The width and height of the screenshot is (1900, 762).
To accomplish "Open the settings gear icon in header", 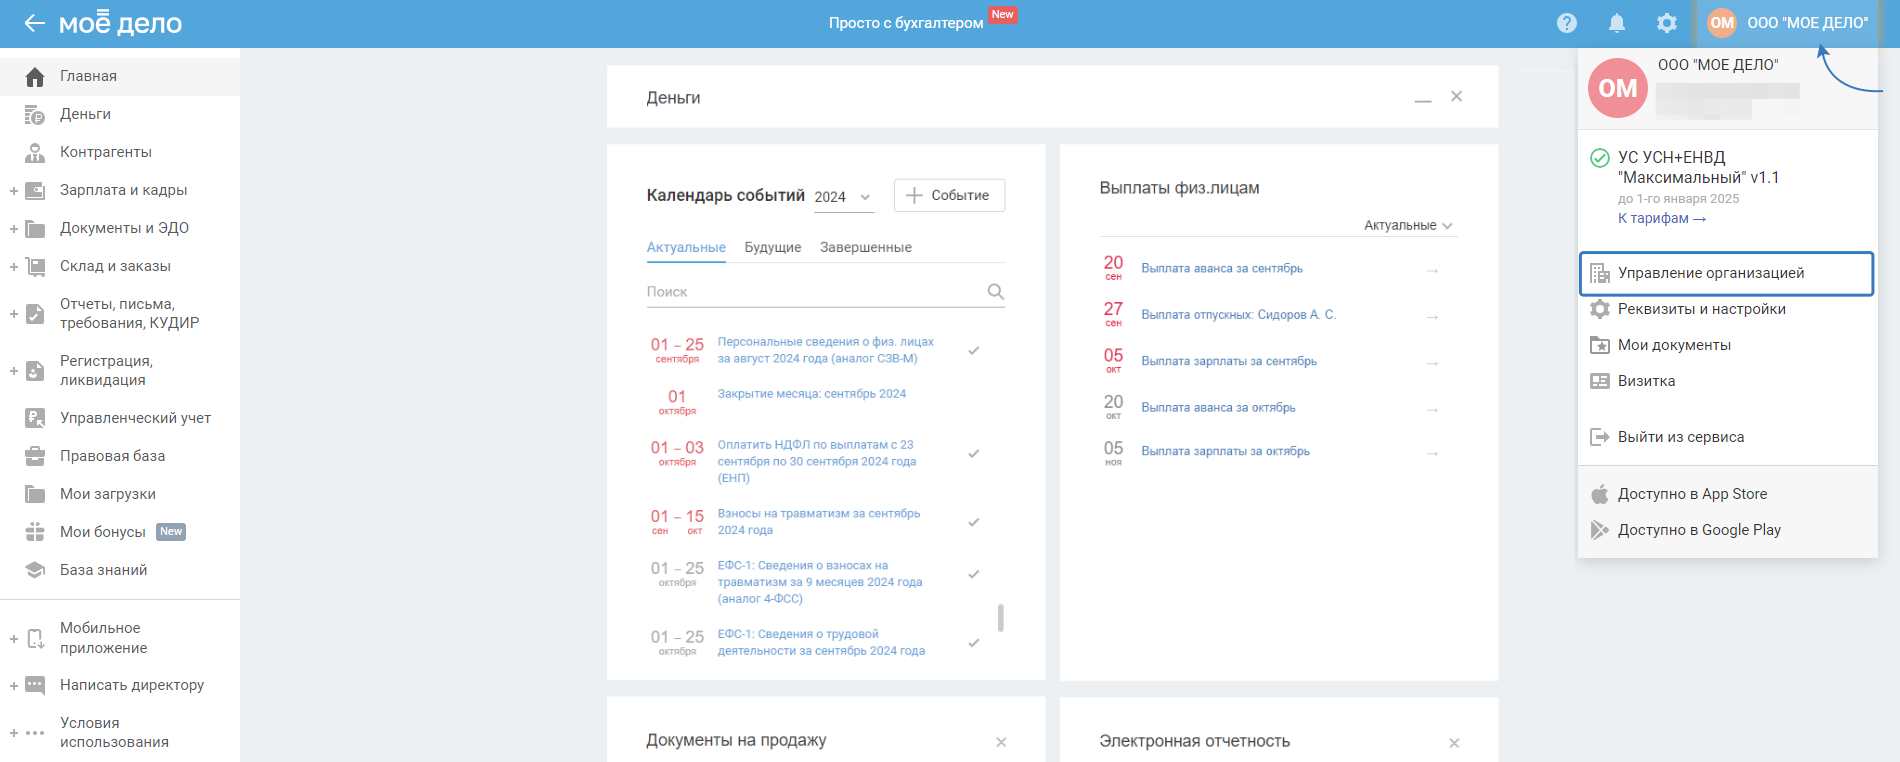I will [x=1667, y=23].
